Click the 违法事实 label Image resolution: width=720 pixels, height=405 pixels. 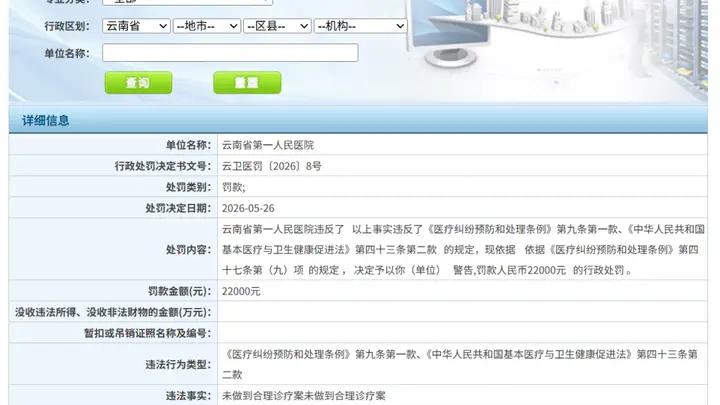coord(188,396)
